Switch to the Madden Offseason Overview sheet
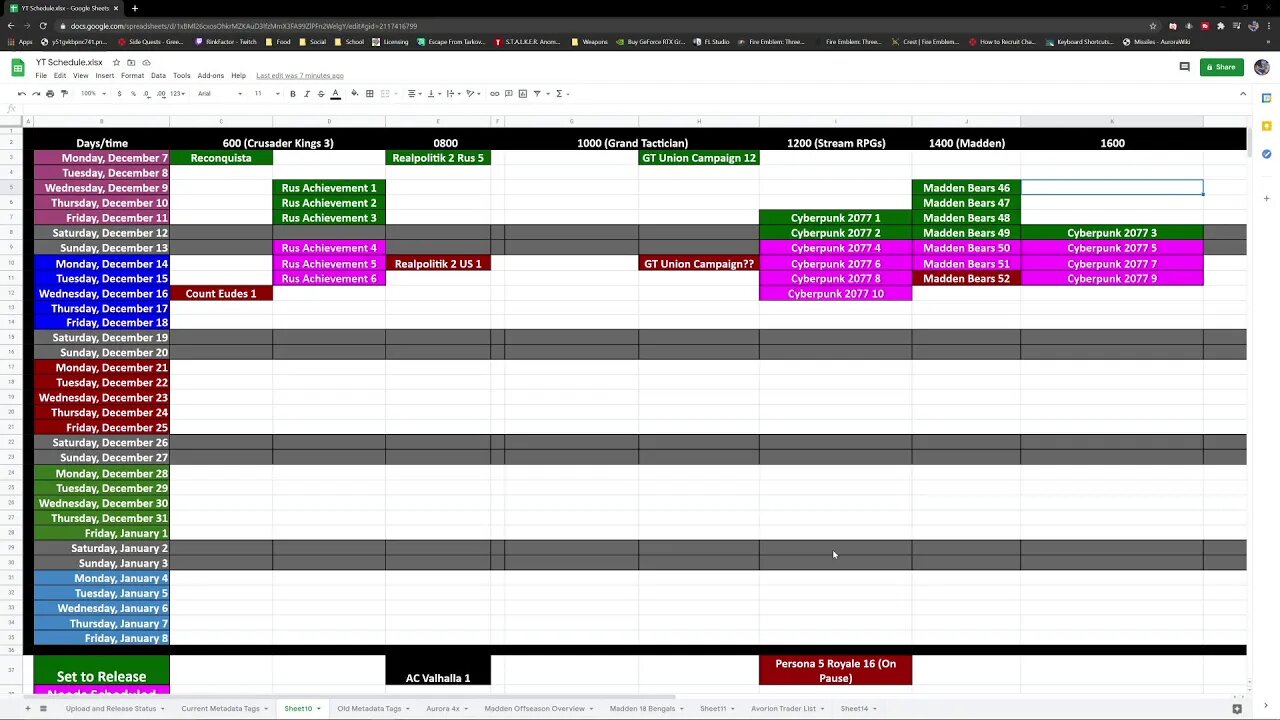 (x=534, y=708)
